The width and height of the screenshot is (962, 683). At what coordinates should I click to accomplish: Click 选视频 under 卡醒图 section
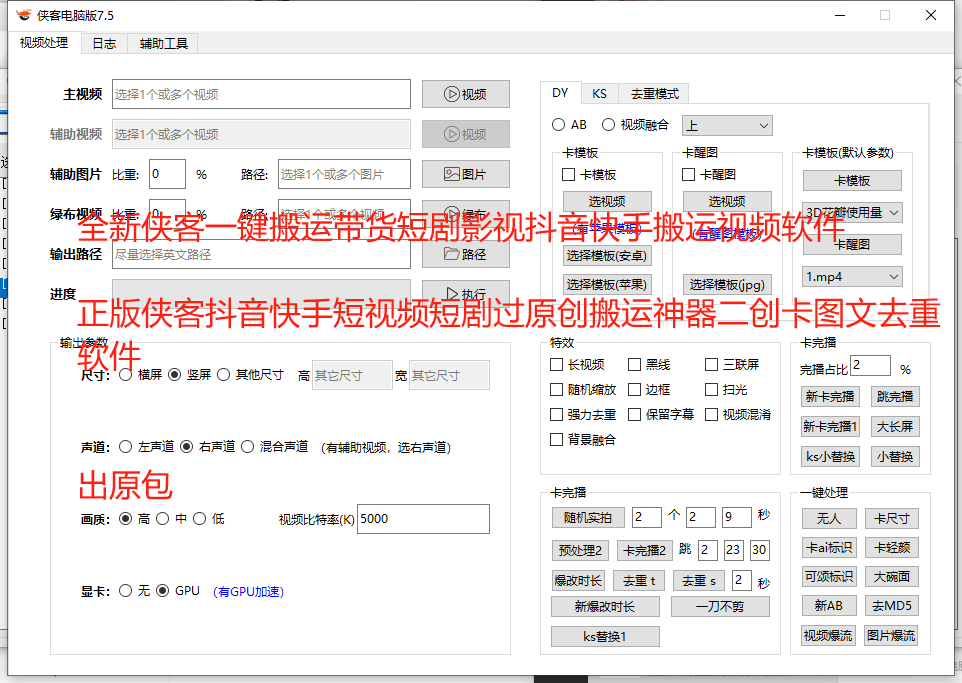pyautogui.click(x=727, y=201)
